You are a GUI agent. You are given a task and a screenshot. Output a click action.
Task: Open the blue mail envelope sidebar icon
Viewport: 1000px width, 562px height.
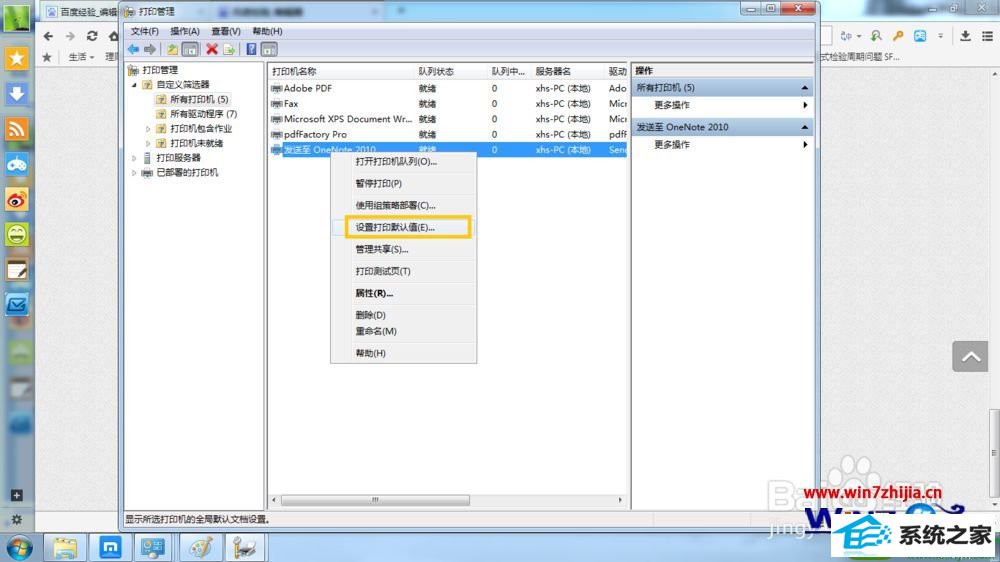click(x=17, y=305)
